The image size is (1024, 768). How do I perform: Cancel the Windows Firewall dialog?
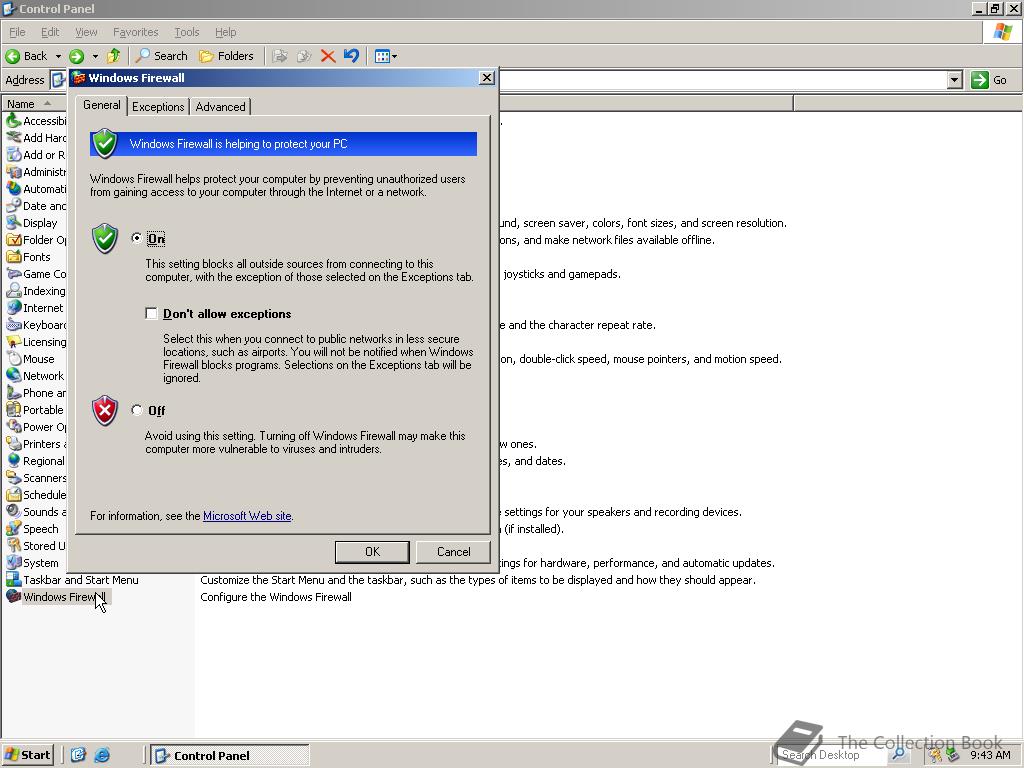(453, 552)
